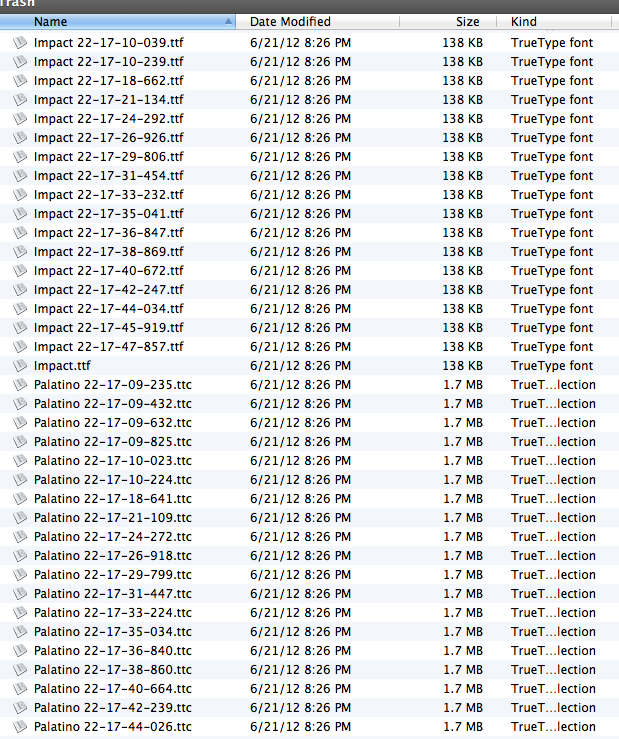
Task: Select file name Palatino 22-17-36-840.ttc
Action: (113, 651)
